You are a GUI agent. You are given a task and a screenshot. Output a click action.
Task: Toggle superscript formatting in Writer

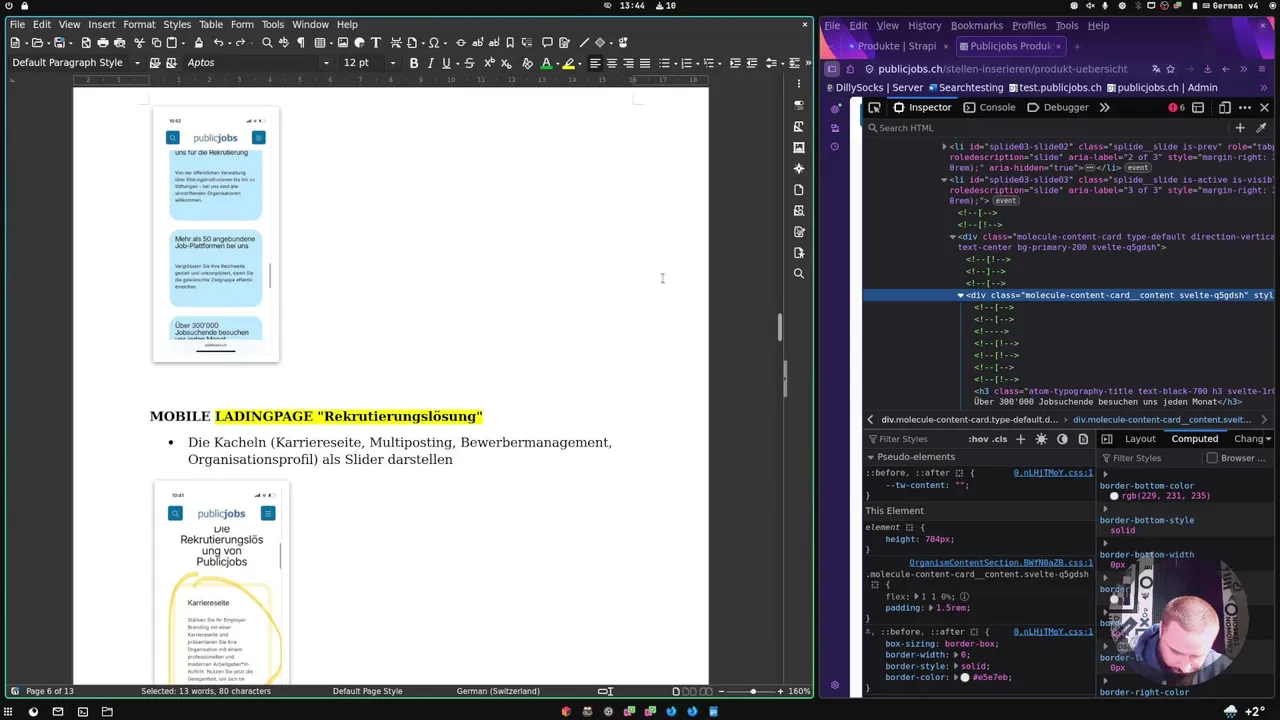[489, 63]
